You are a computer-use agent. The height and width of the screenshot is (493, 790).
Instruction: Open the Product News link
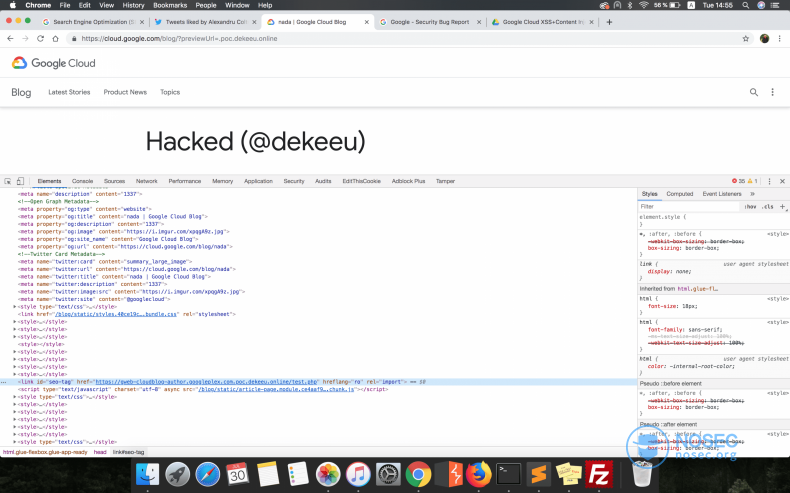pyautogui.click(x=125, y=92)
